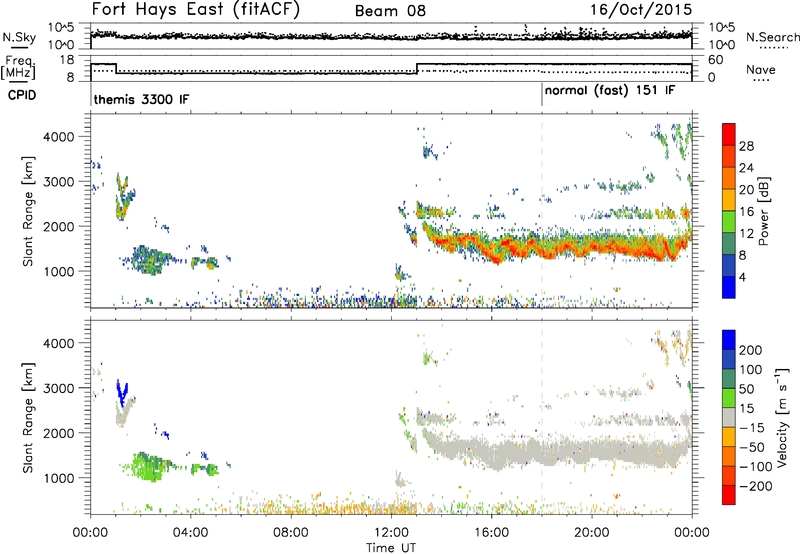Click the '16' tick on the Power scale
The image size is (800, 554).
click(746, 212)
